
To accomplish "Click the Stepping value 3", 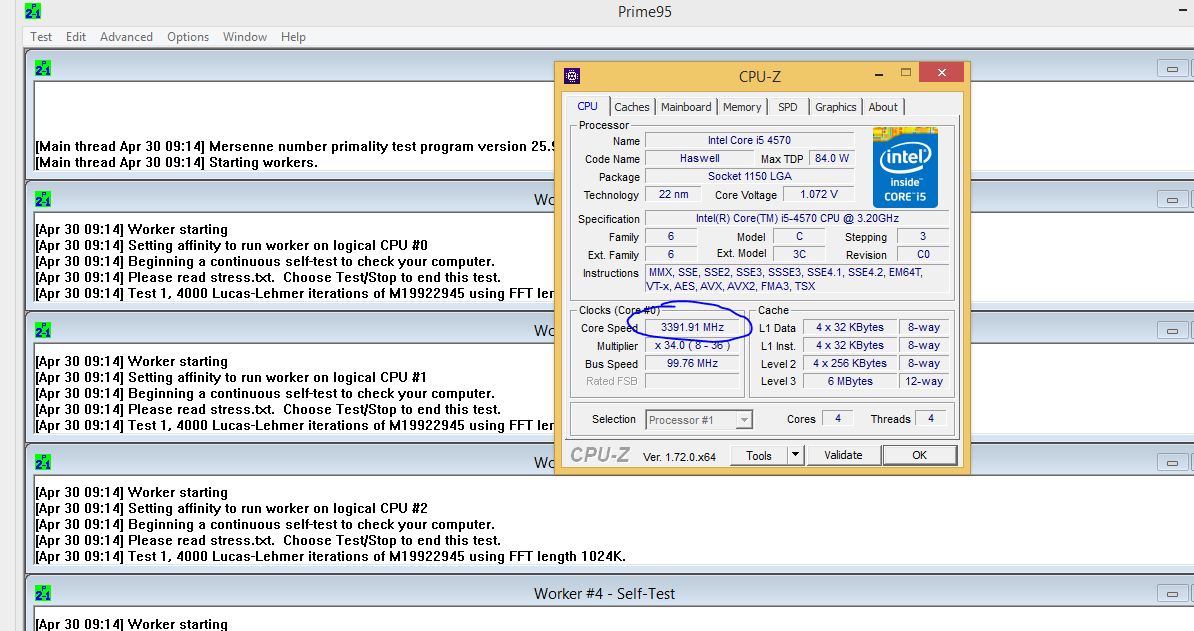I will (x=923, y=237).
